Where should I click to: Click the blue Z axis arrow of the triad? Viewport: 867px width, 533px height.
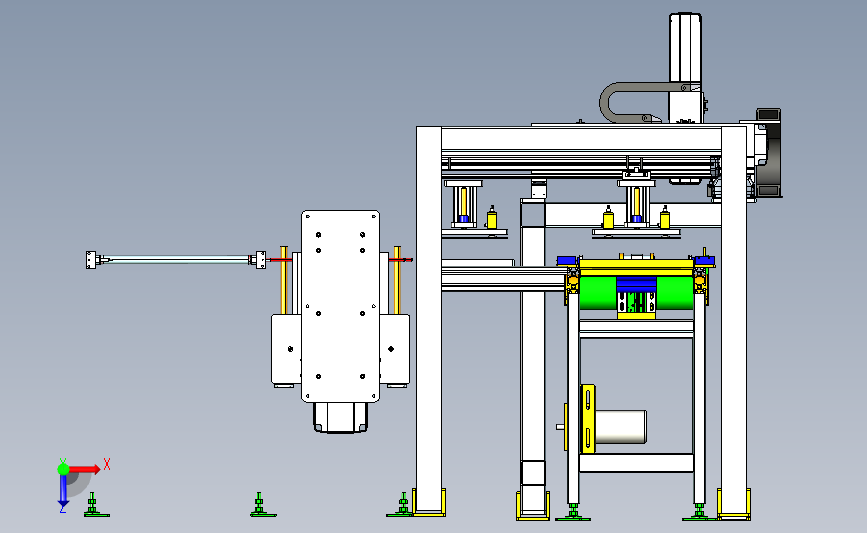click(63, 490)
